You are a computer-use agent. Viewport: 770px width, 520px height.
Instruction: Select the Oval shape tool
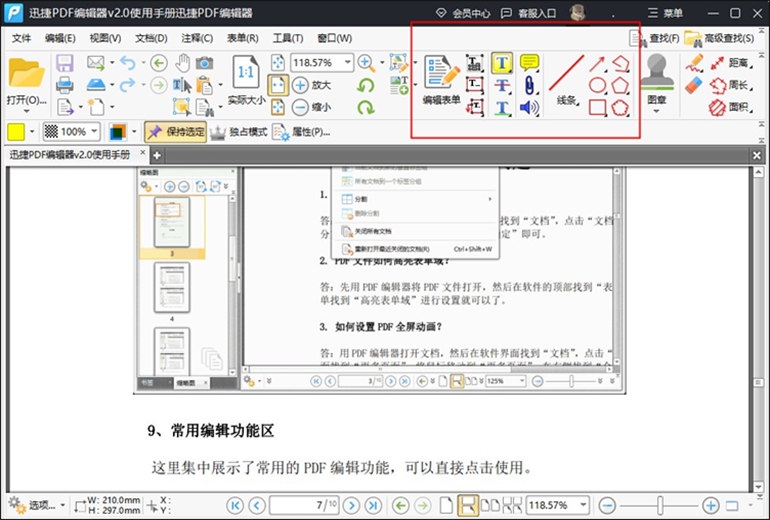[597, 85]
